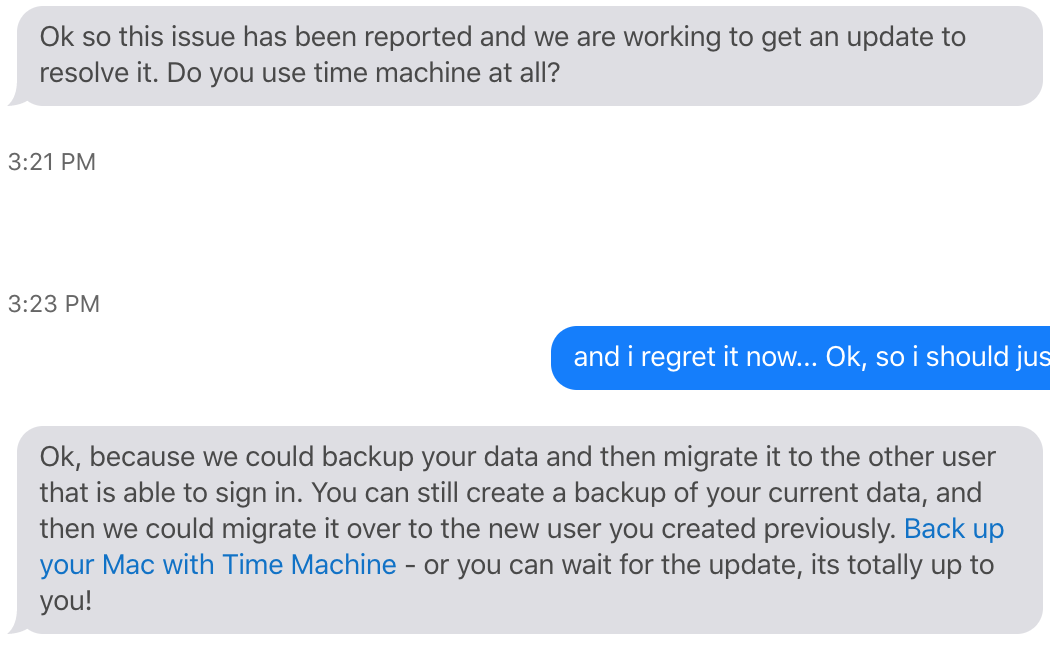The image size is (1050, 654).
Task: Click the words 'Ok, so i should jus' in blue bubble
Action: tap(937, 358)
